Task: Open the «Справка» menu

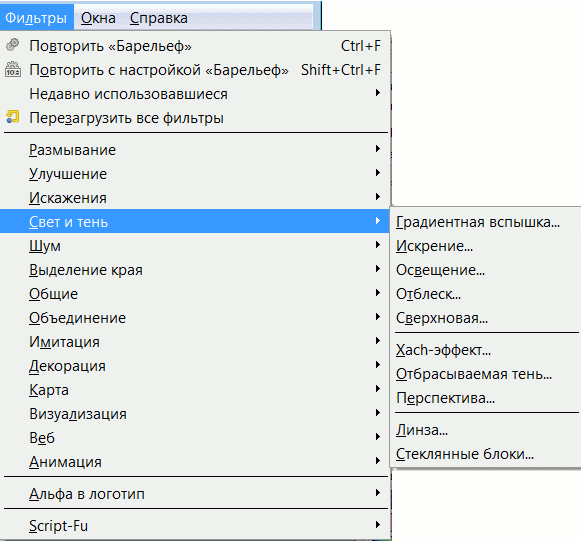Action: pyautogui.click(x=159, y=18)
